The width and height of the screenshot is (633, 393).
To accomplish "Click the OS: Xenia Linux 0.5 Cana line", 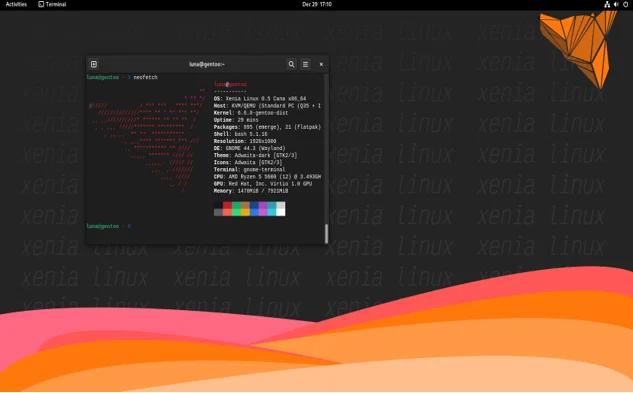I will pyautogui.click(x=260, y=99).
